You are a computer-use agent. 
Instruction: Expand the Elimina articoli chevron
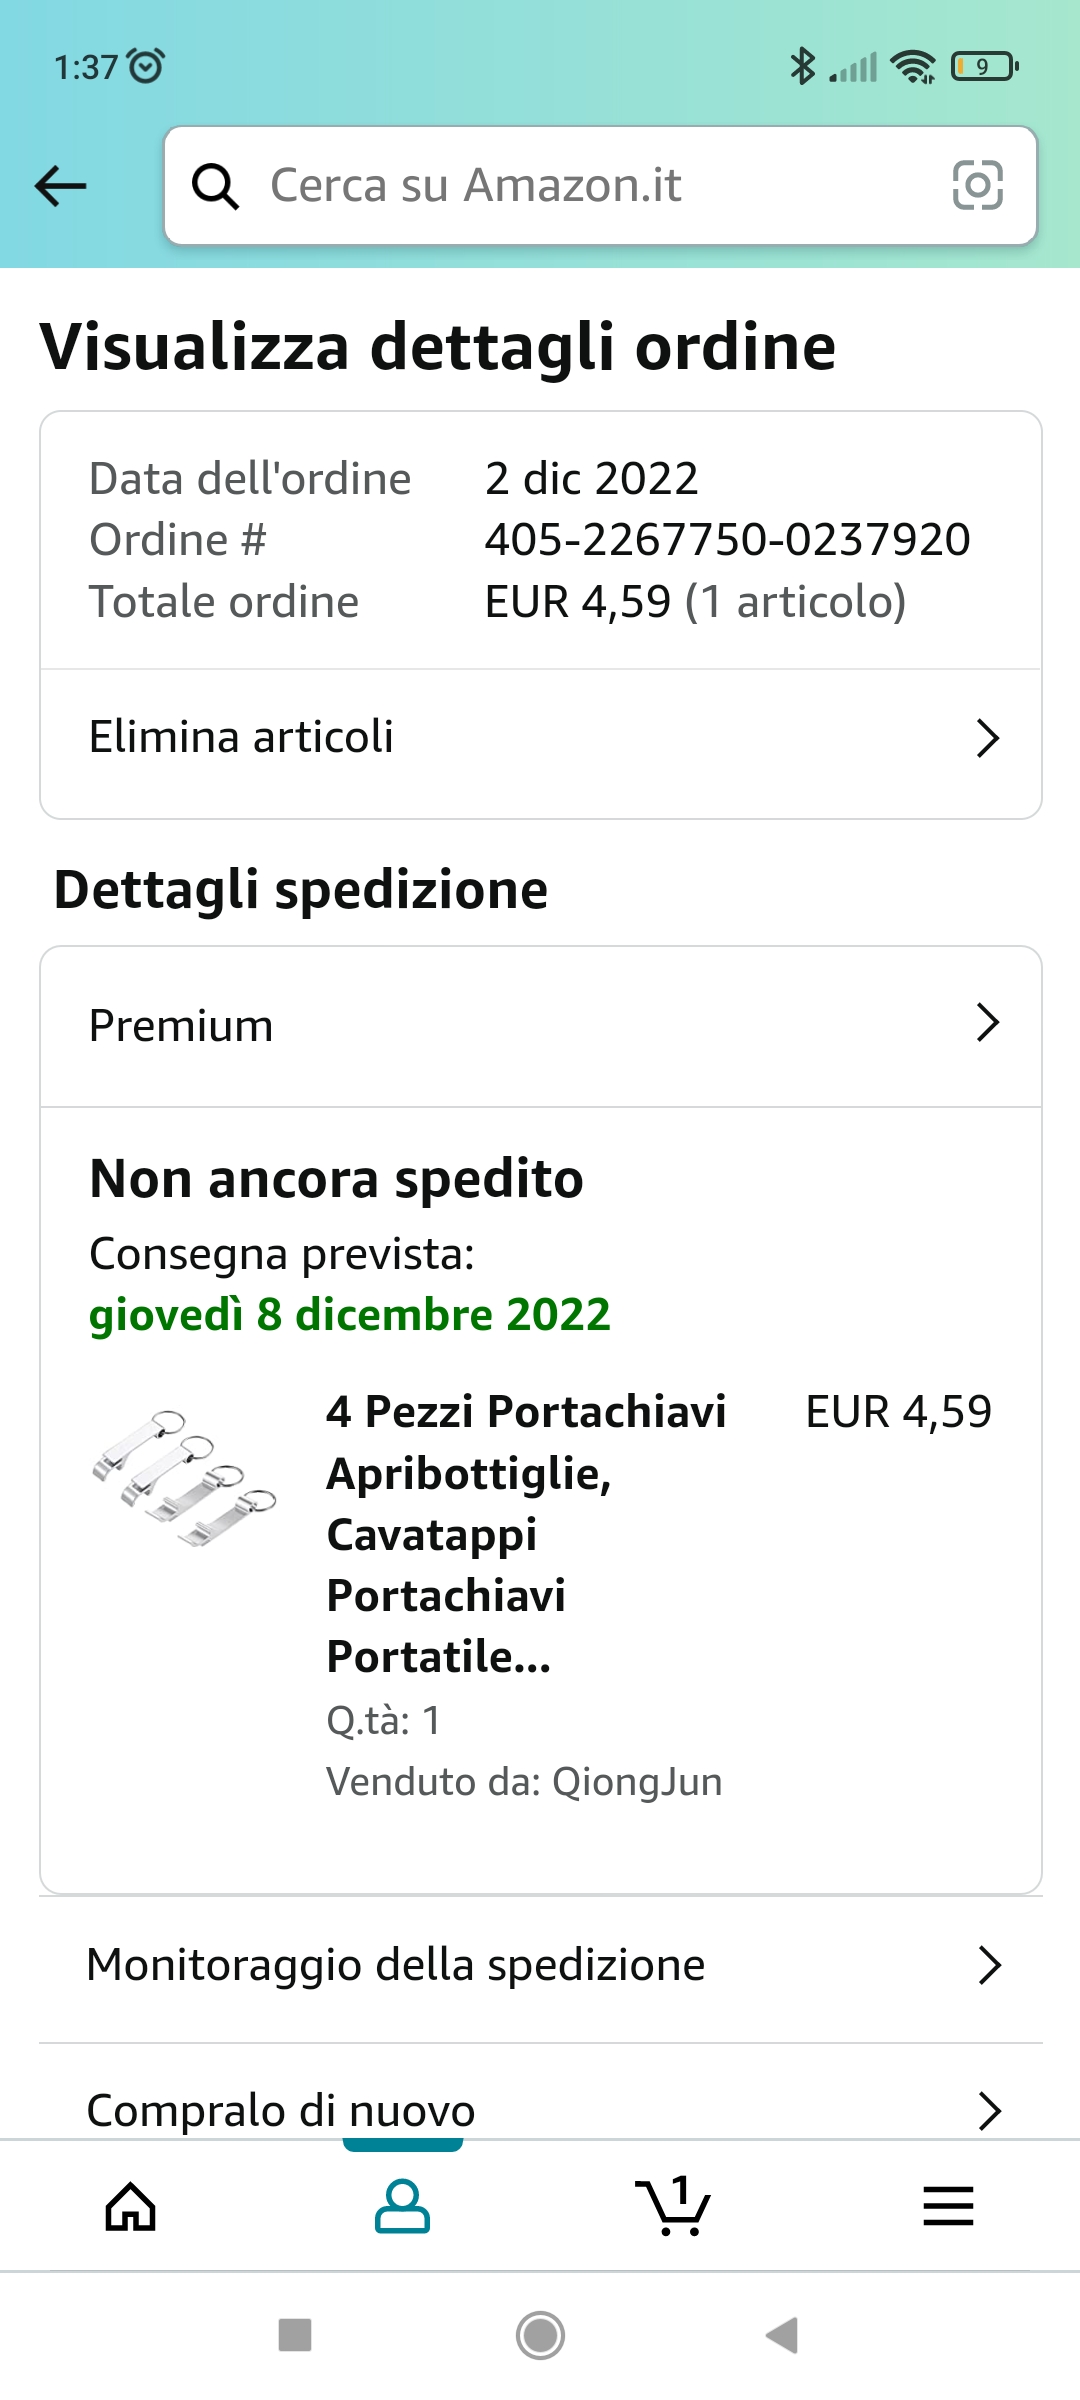[x=988, y=738]
